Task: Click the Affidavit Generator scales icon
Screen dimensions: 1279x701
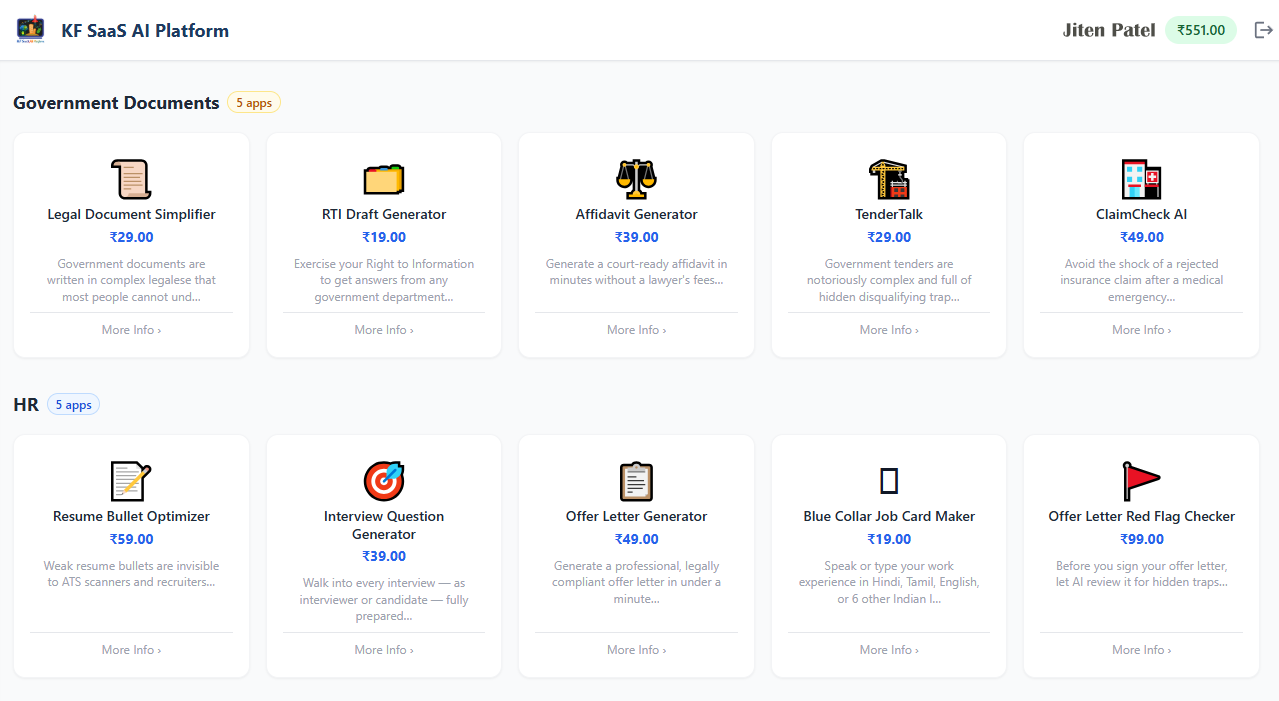Action: pos(636,178)
